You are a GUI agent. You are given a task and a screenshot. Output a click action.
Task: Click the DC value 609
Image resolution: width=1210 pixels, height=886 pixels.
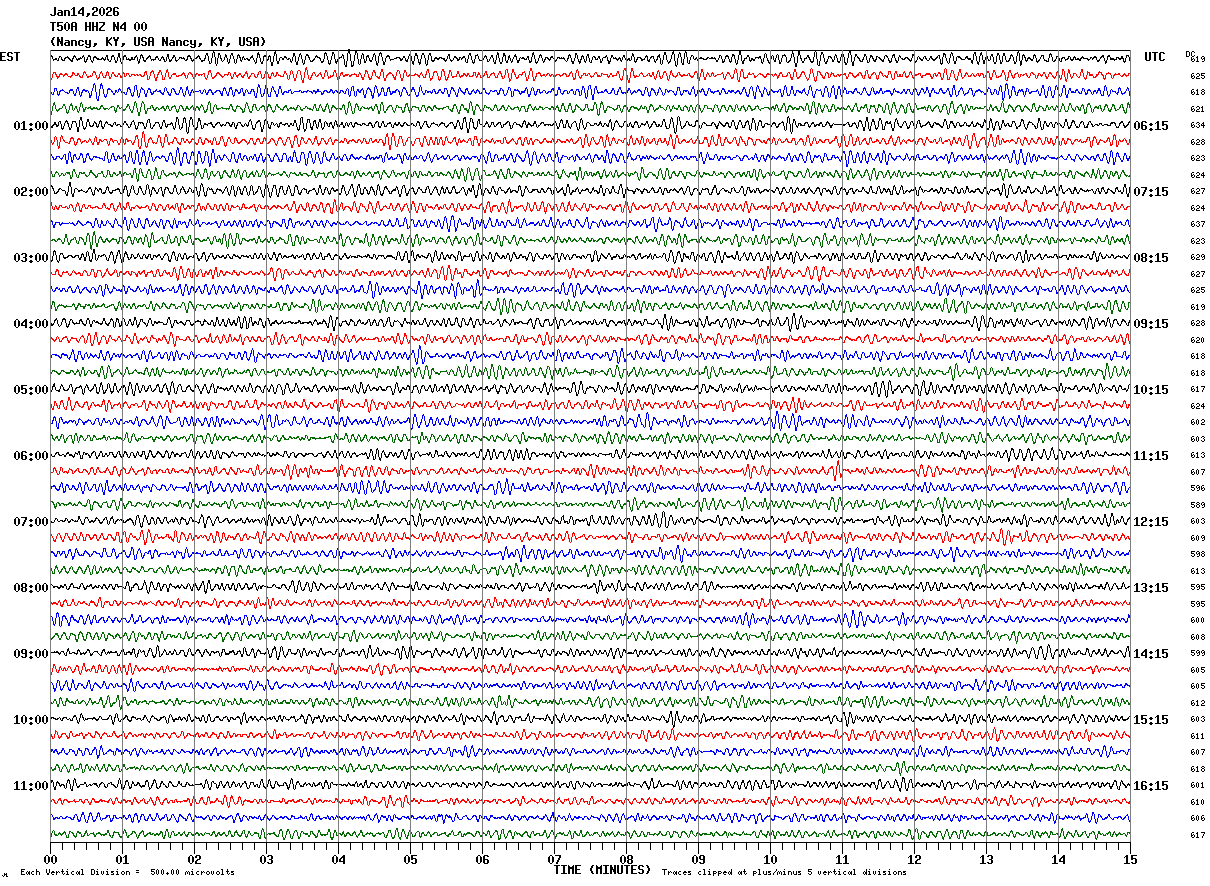[x=1197, y=538]
